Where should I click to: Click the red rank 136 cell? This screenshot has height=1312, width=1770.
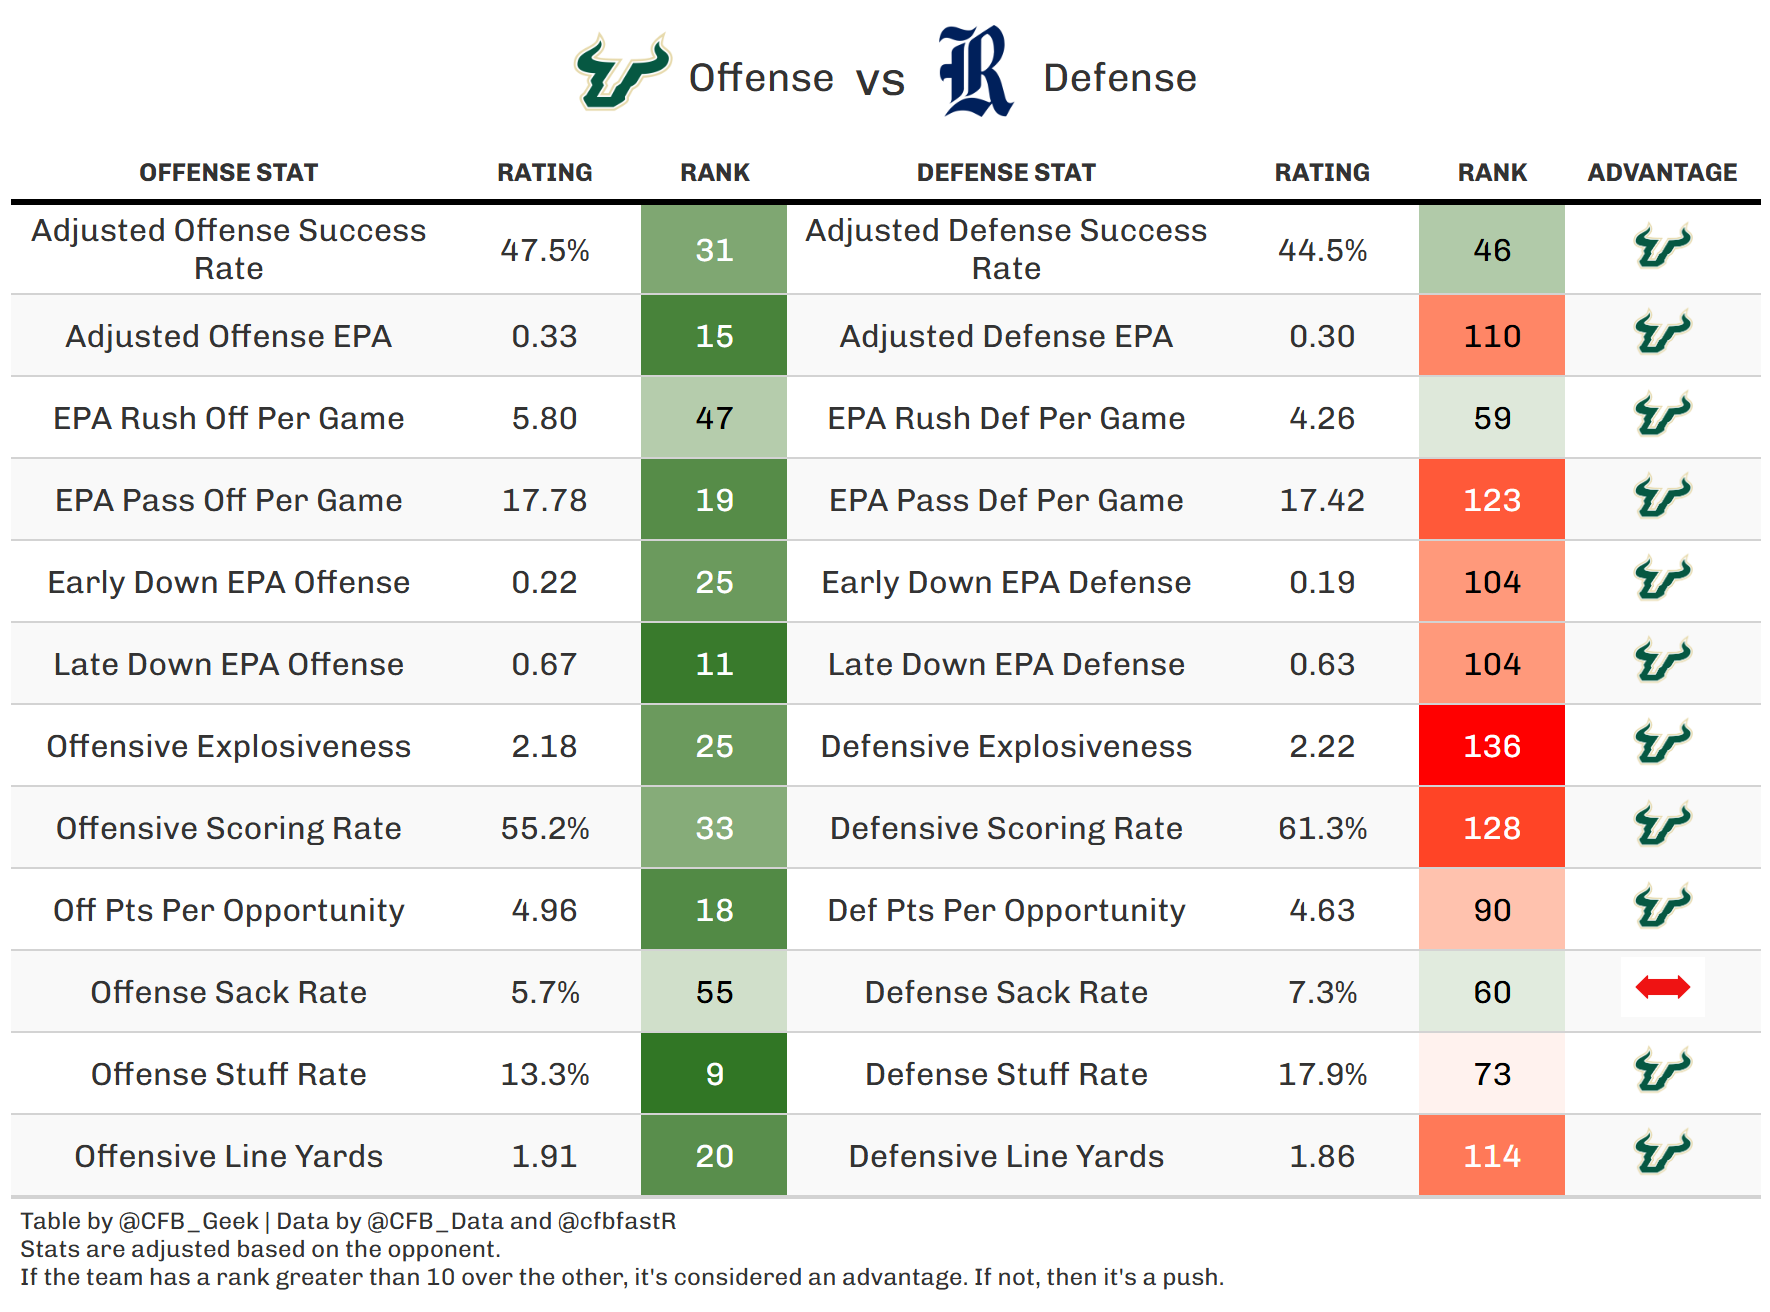1492,746
